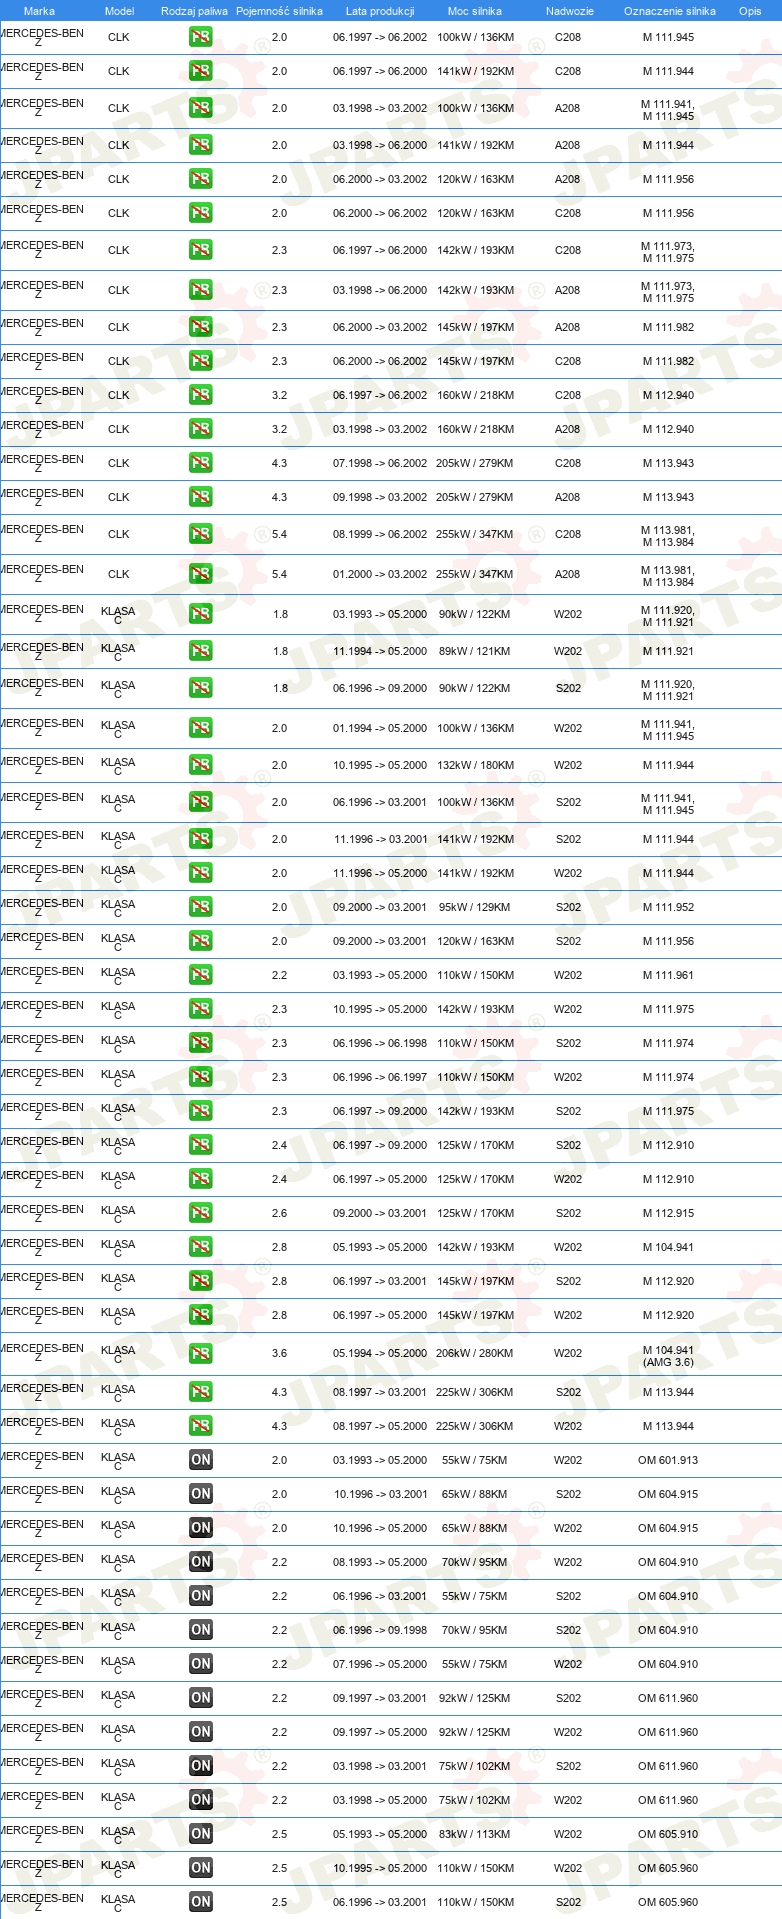Click petrol icon in Klasa C 89kW/121KM row
Screen dimensions: 782x1919
pos(201,651)
